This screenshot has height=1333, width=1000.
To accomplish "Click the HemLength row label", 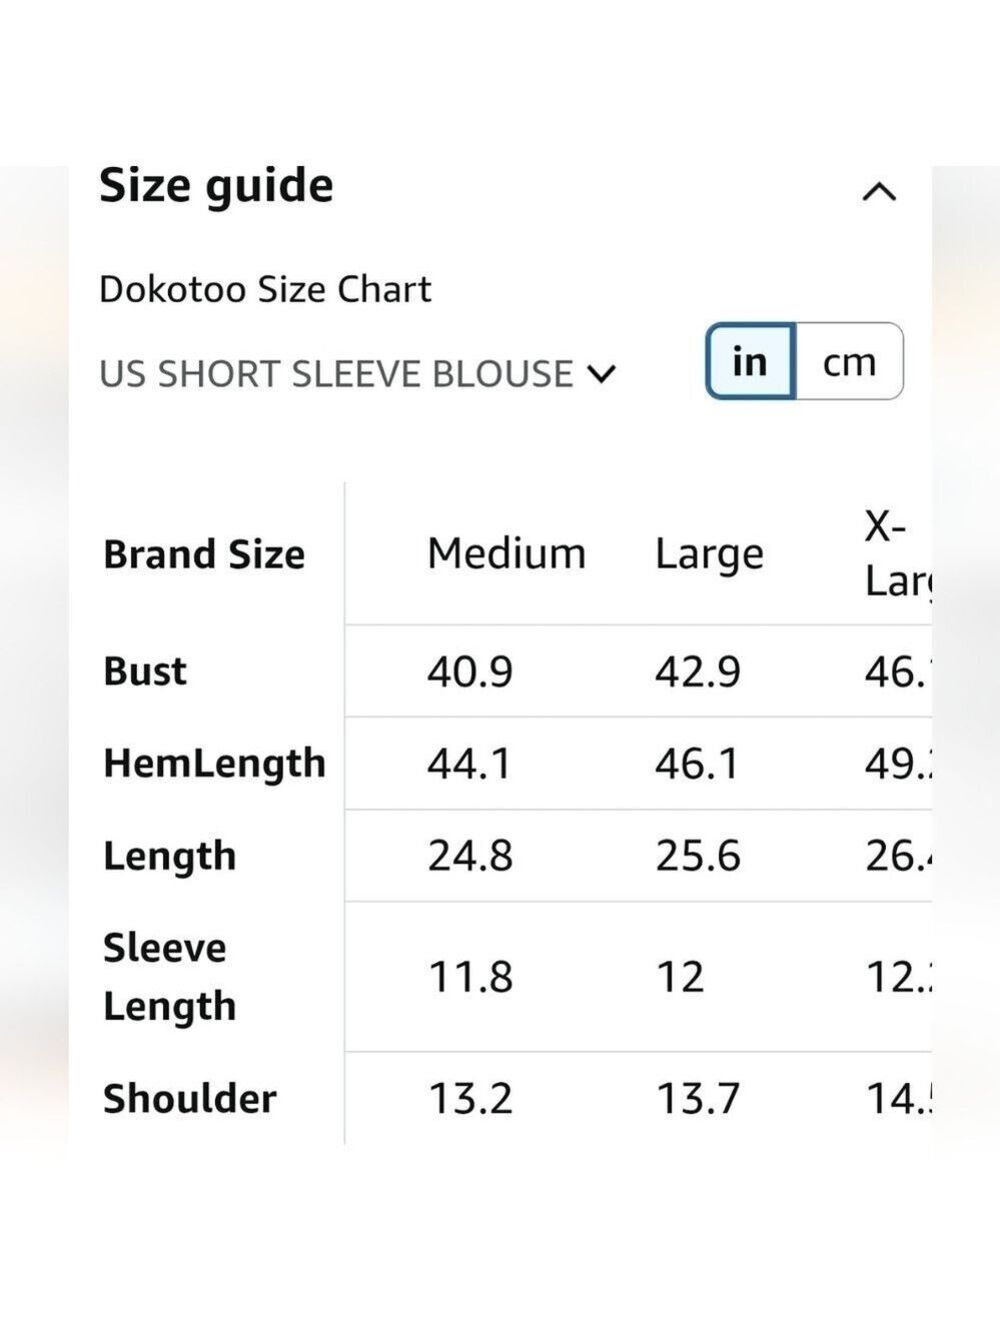I will tap(215, 764).
